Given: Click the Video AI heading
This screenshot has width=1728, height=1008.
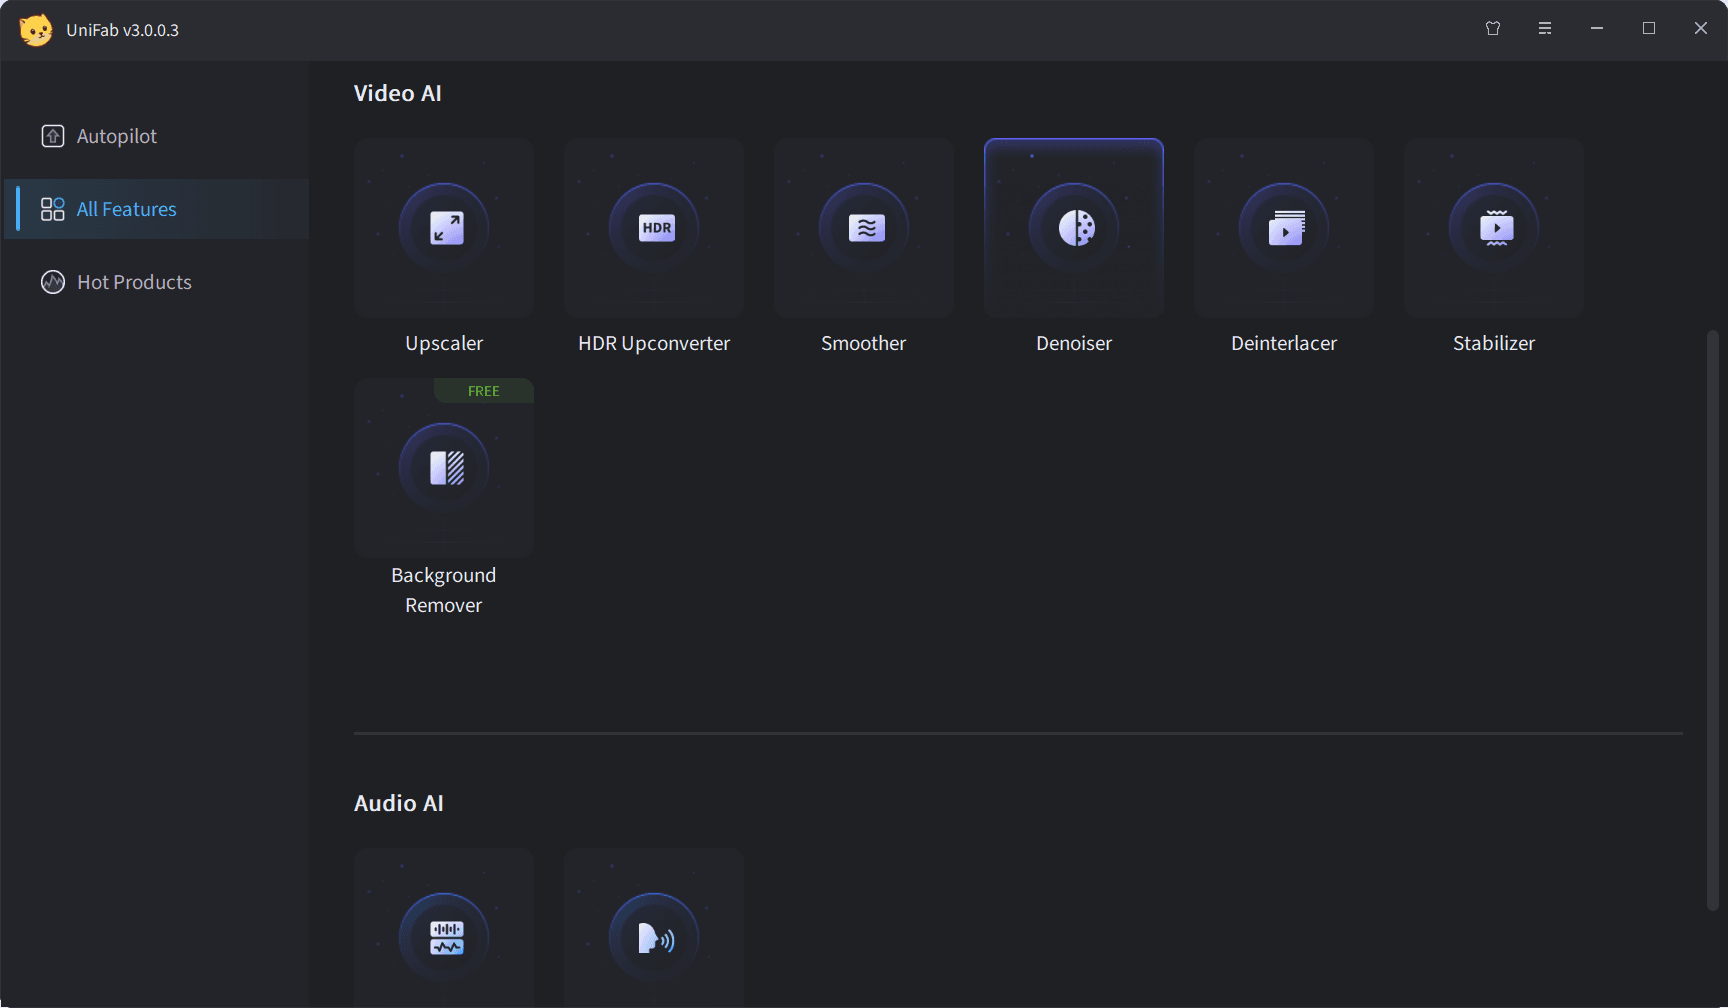Looking at the screenshot, I should coord(398,93).
